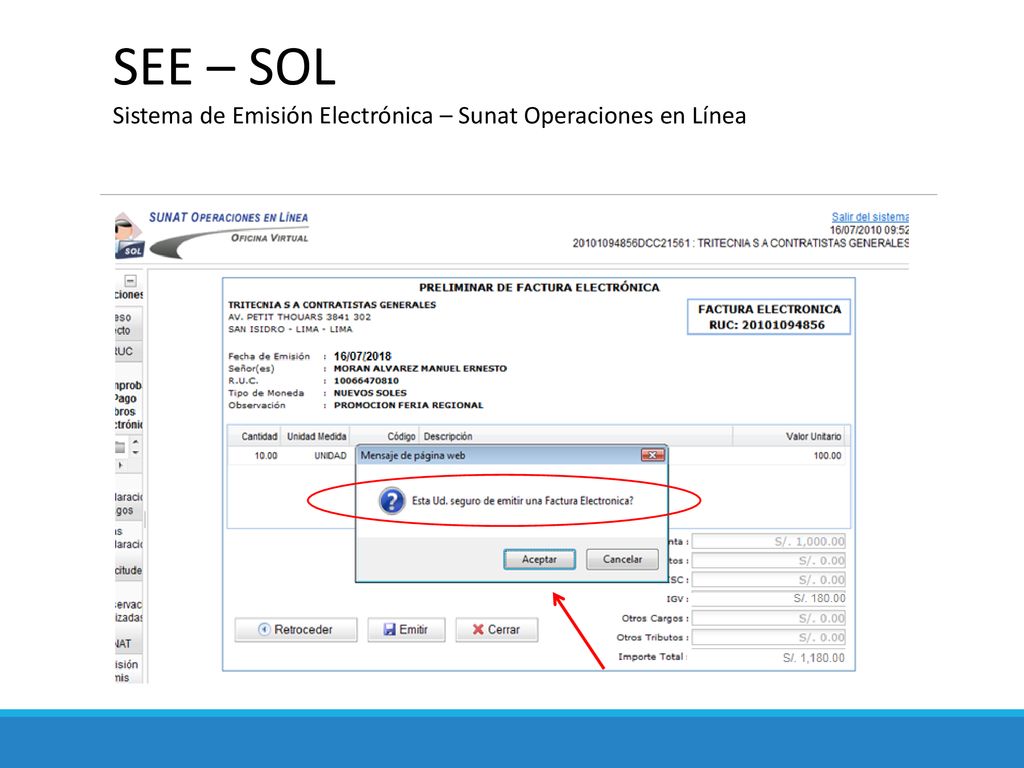Click the small stepper arrows in the sidebar
This screenshot has width=1024, height=768.
point(135,447)
